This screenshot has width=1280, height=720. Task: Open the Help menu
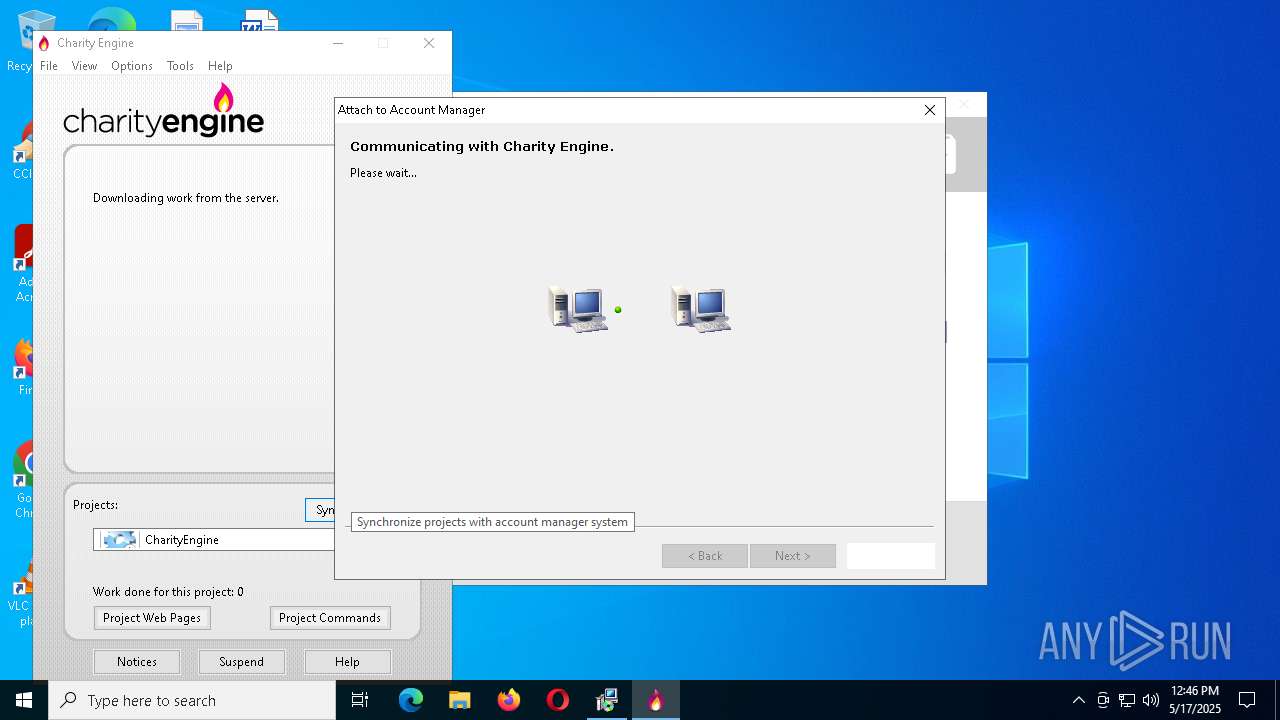(x=220, y=66)
